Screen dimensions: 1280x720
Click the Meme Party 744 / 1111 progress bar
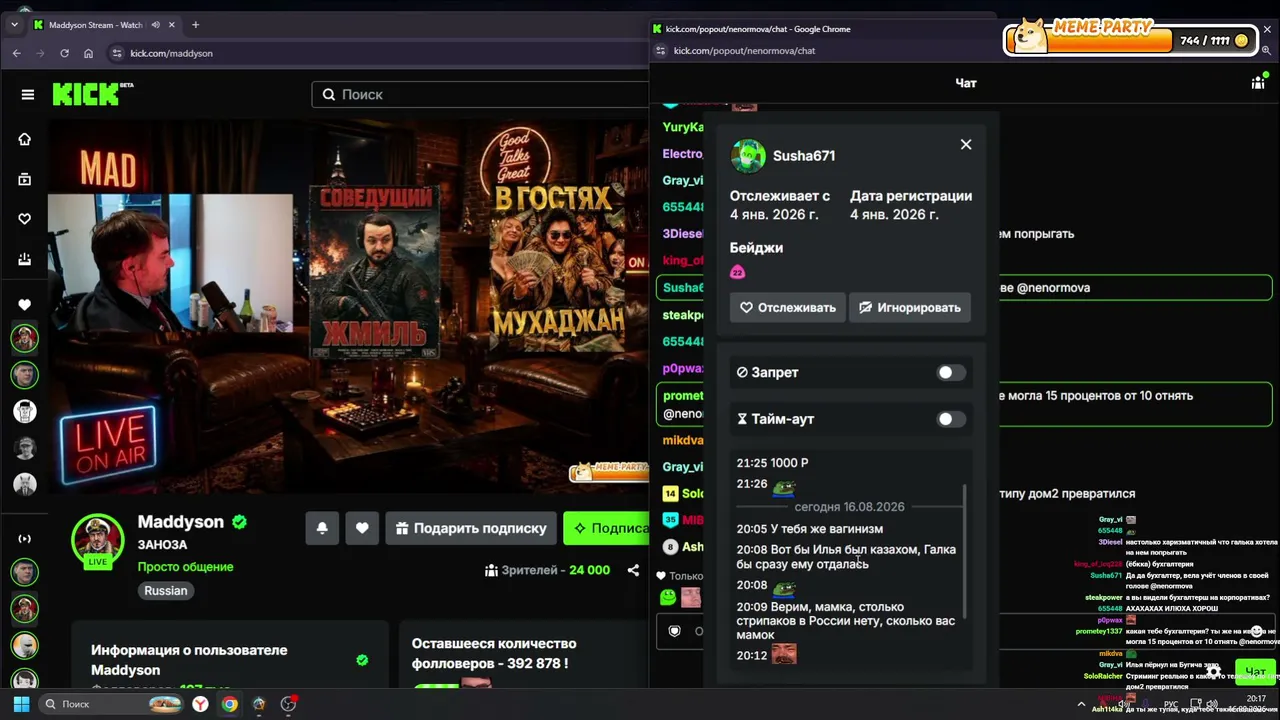coord(1130,40)
